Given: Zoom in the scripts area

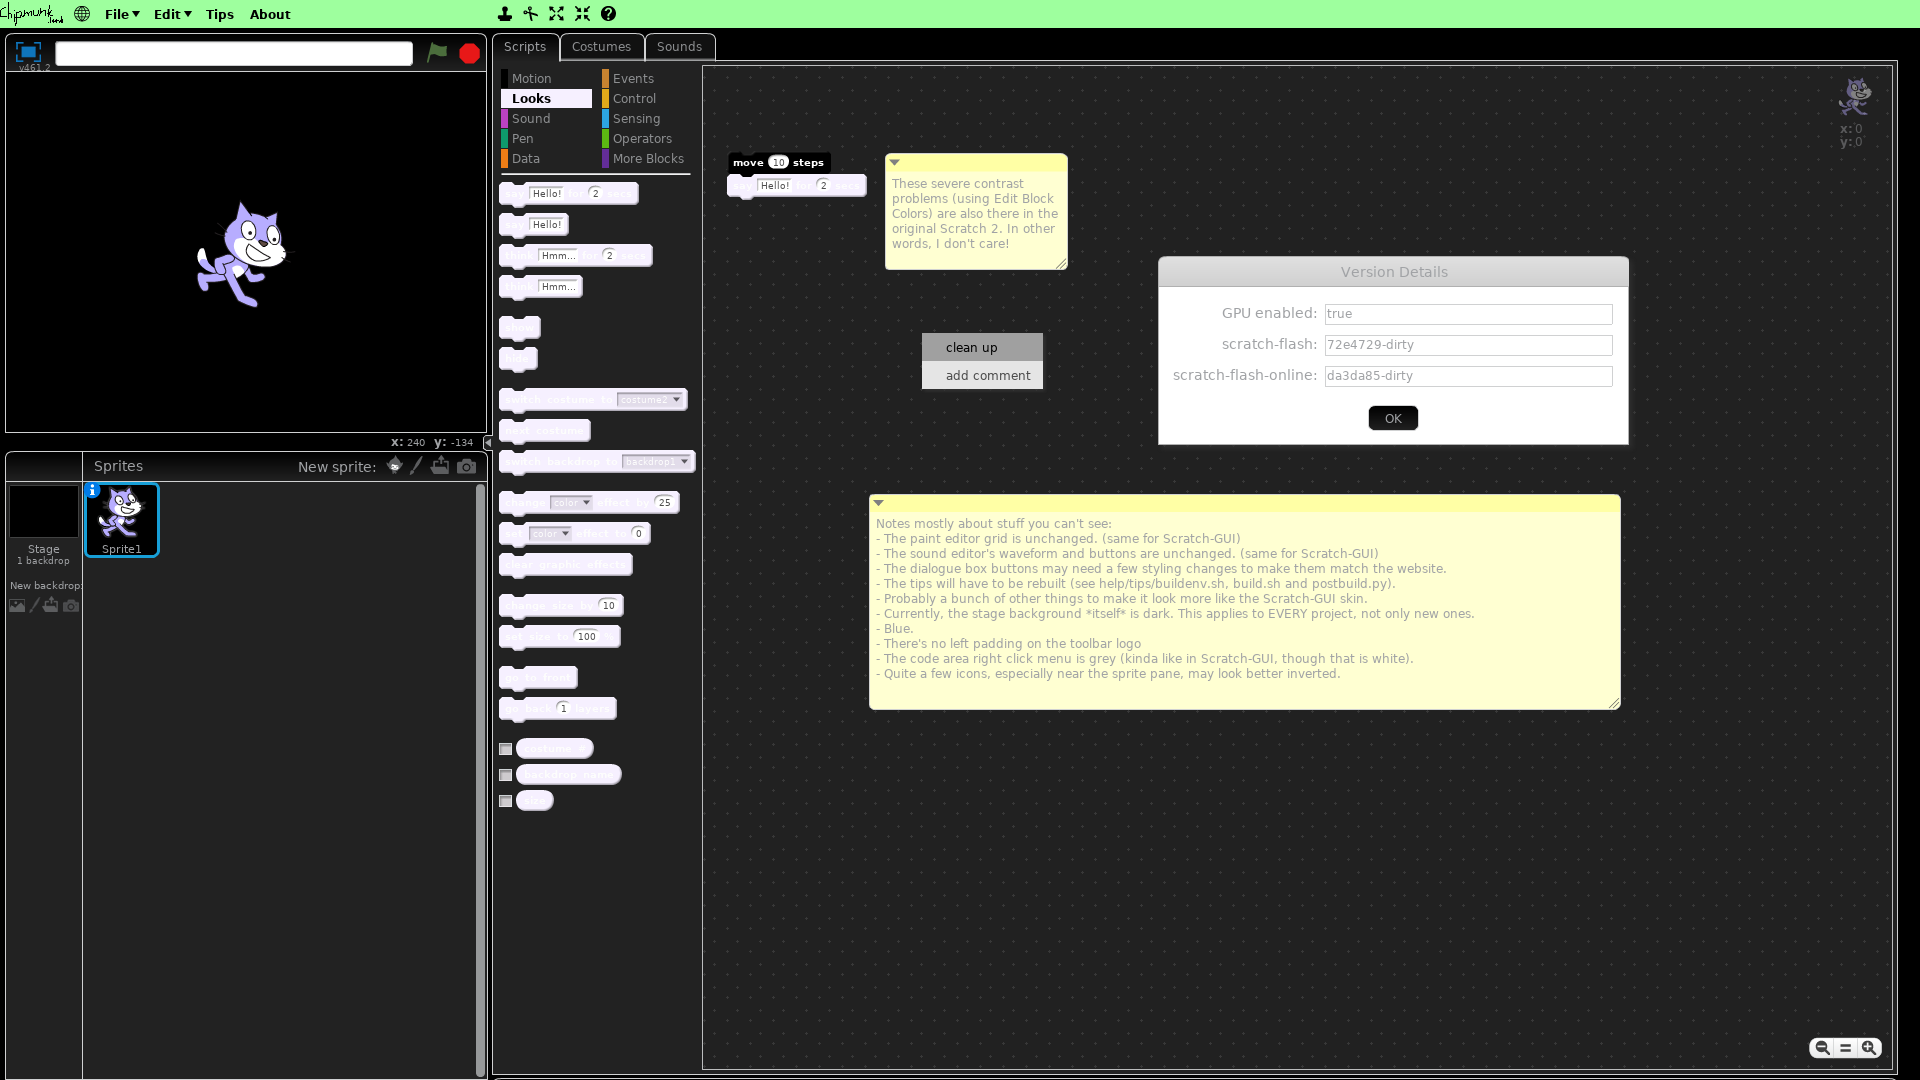Looking at the screenshot, I should pos(1869,1048).
